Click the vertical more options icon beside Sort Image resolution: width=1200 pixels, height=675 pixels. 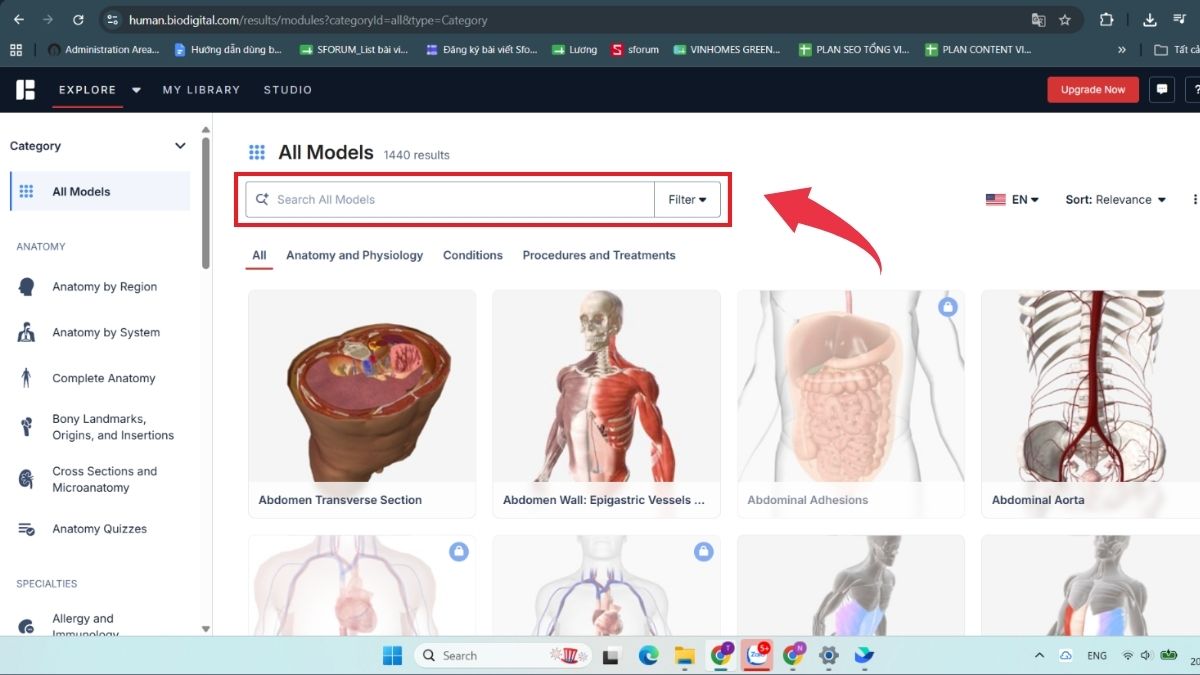1194,199
